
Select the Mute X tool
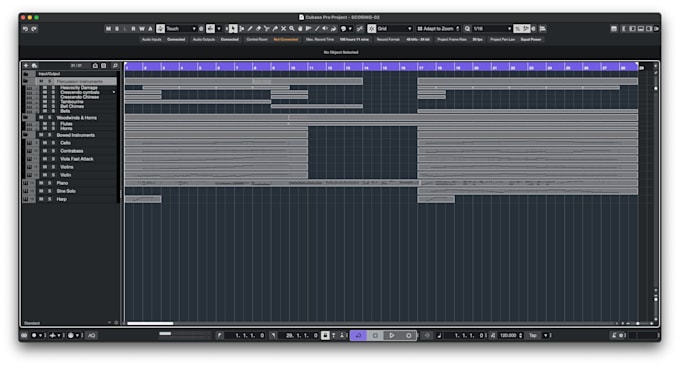283,29
